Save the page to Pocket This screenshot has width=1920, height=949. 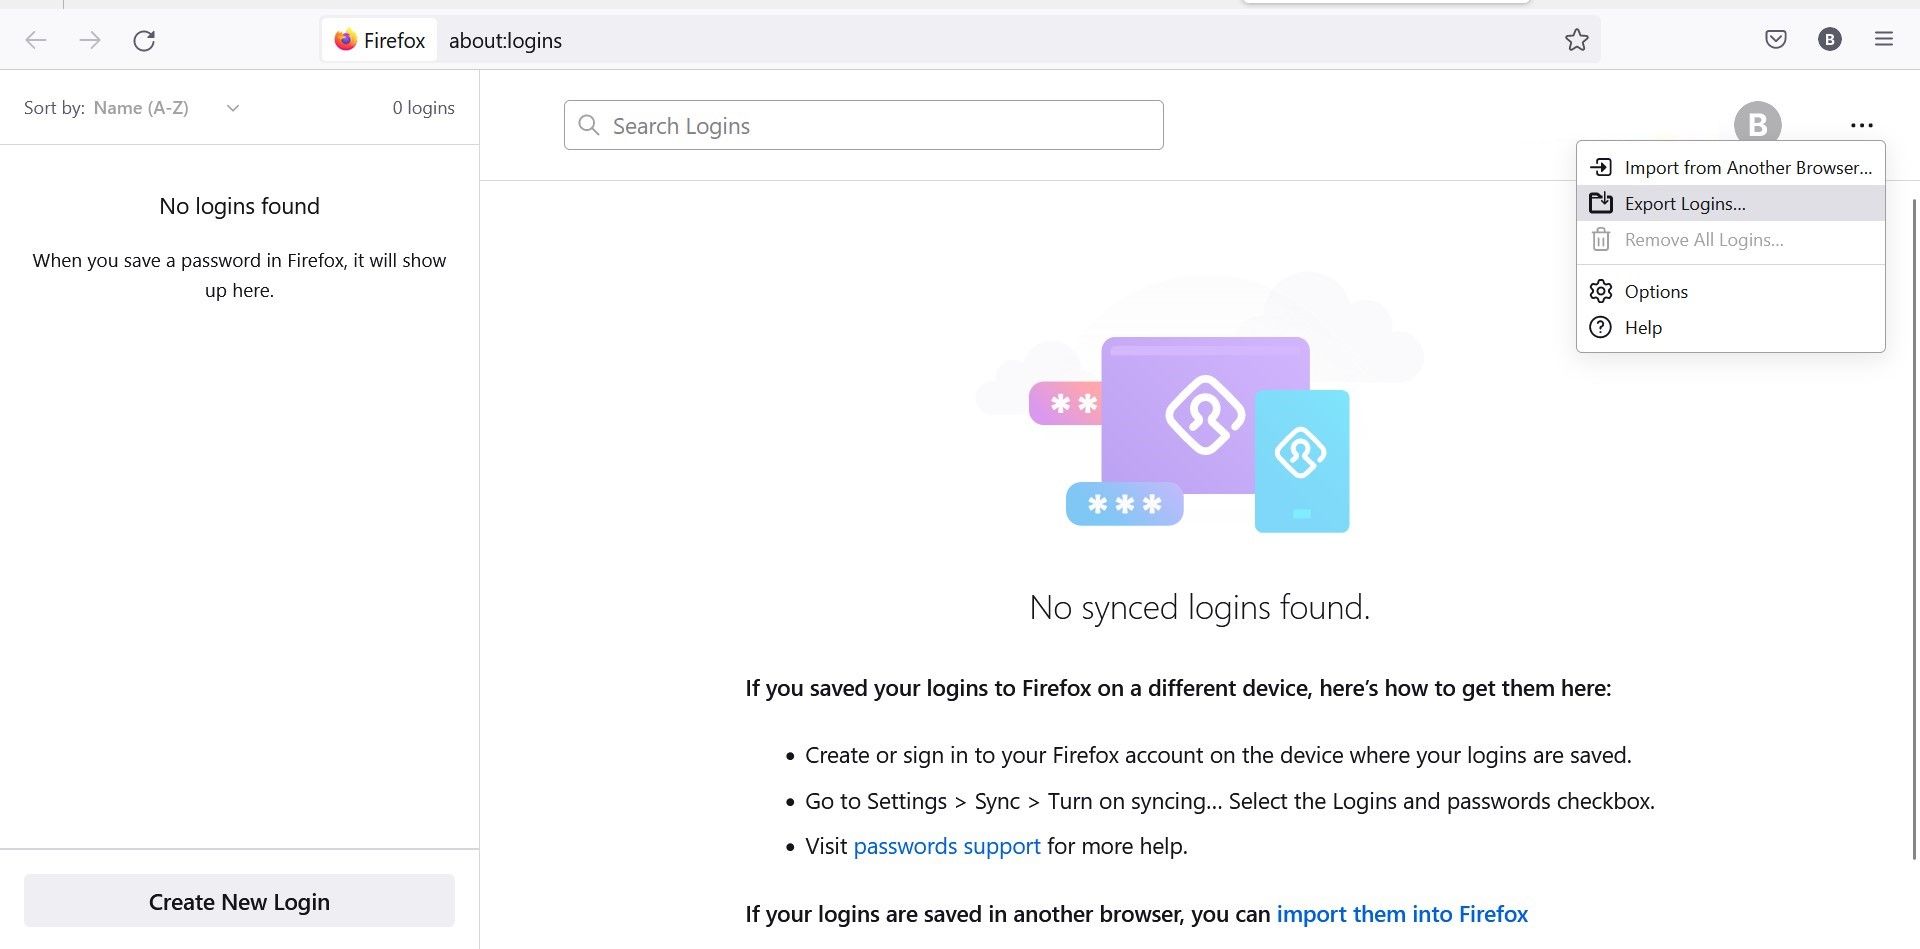pos(1777,39)
